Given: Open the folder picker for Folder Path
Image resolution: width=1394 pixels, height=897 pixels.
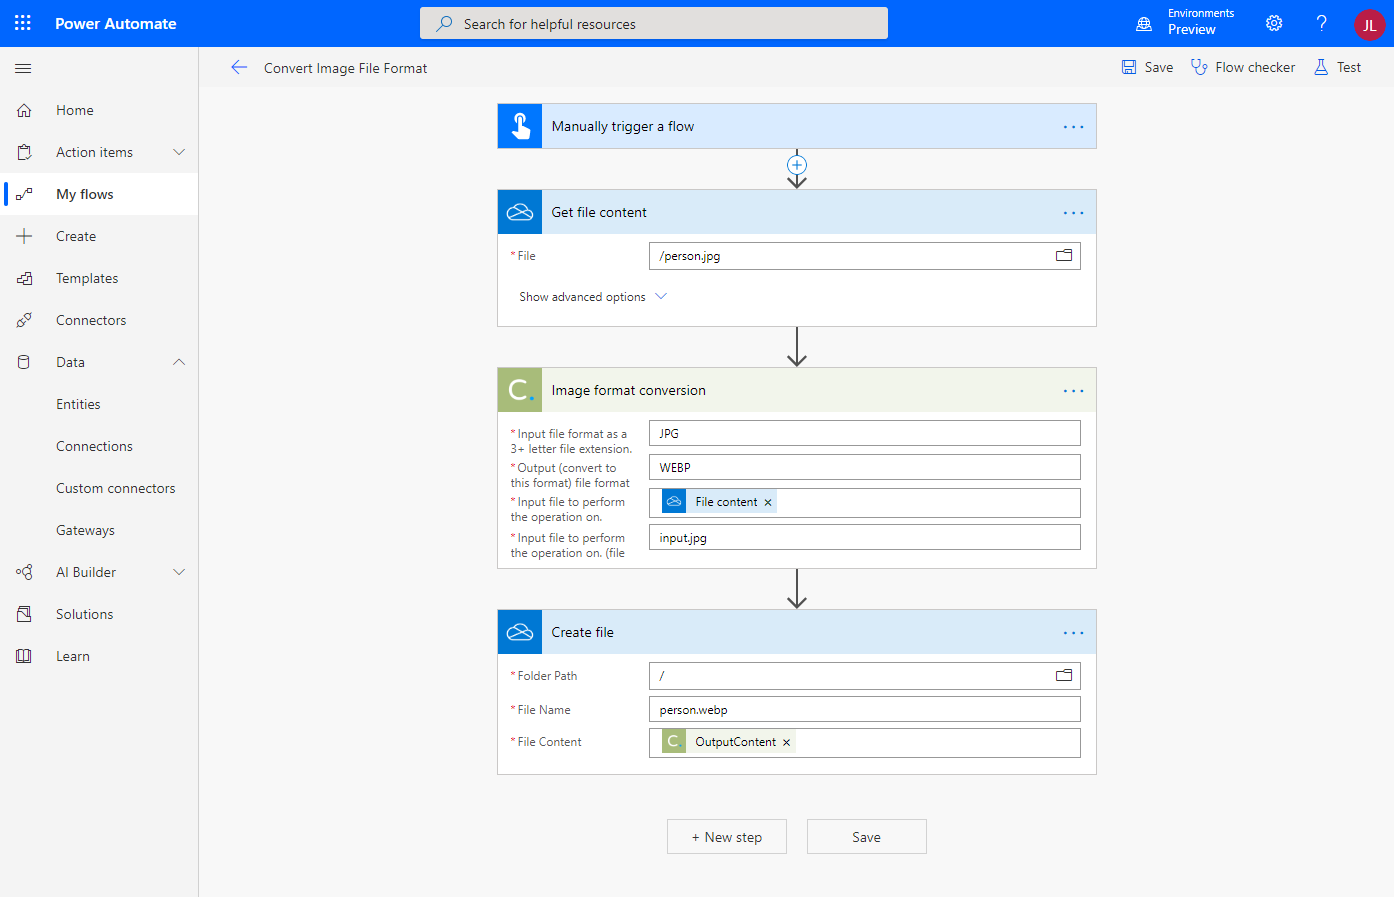Looking at the screenshot, I should (1063, 675).
